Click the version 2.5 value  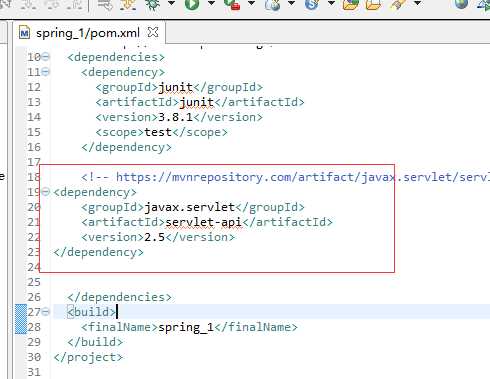154,237
